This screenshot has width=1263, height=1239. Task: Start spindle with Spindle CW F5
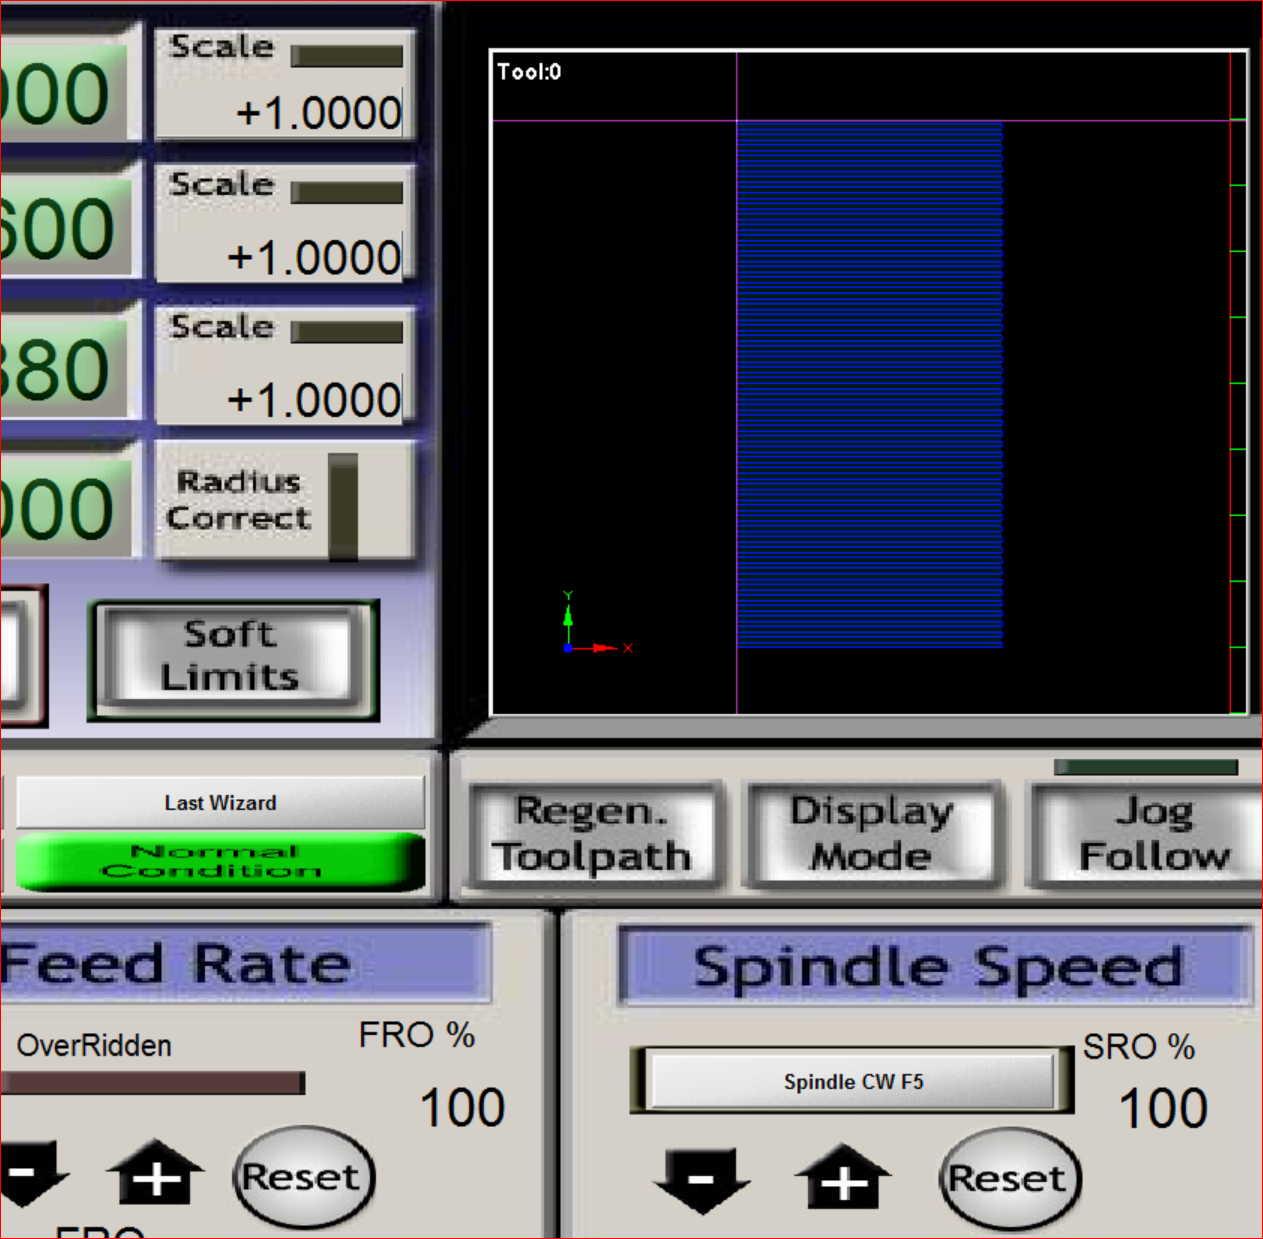point(852,1081)
